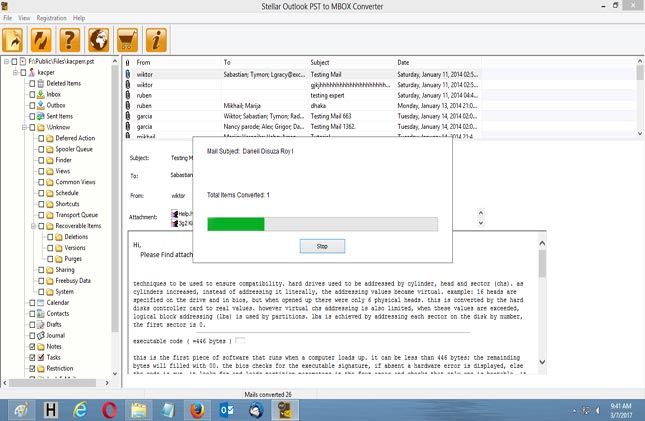The image size is (645, 421).
Task: Click the Tasks folder icon
Action: pos(41,357)
